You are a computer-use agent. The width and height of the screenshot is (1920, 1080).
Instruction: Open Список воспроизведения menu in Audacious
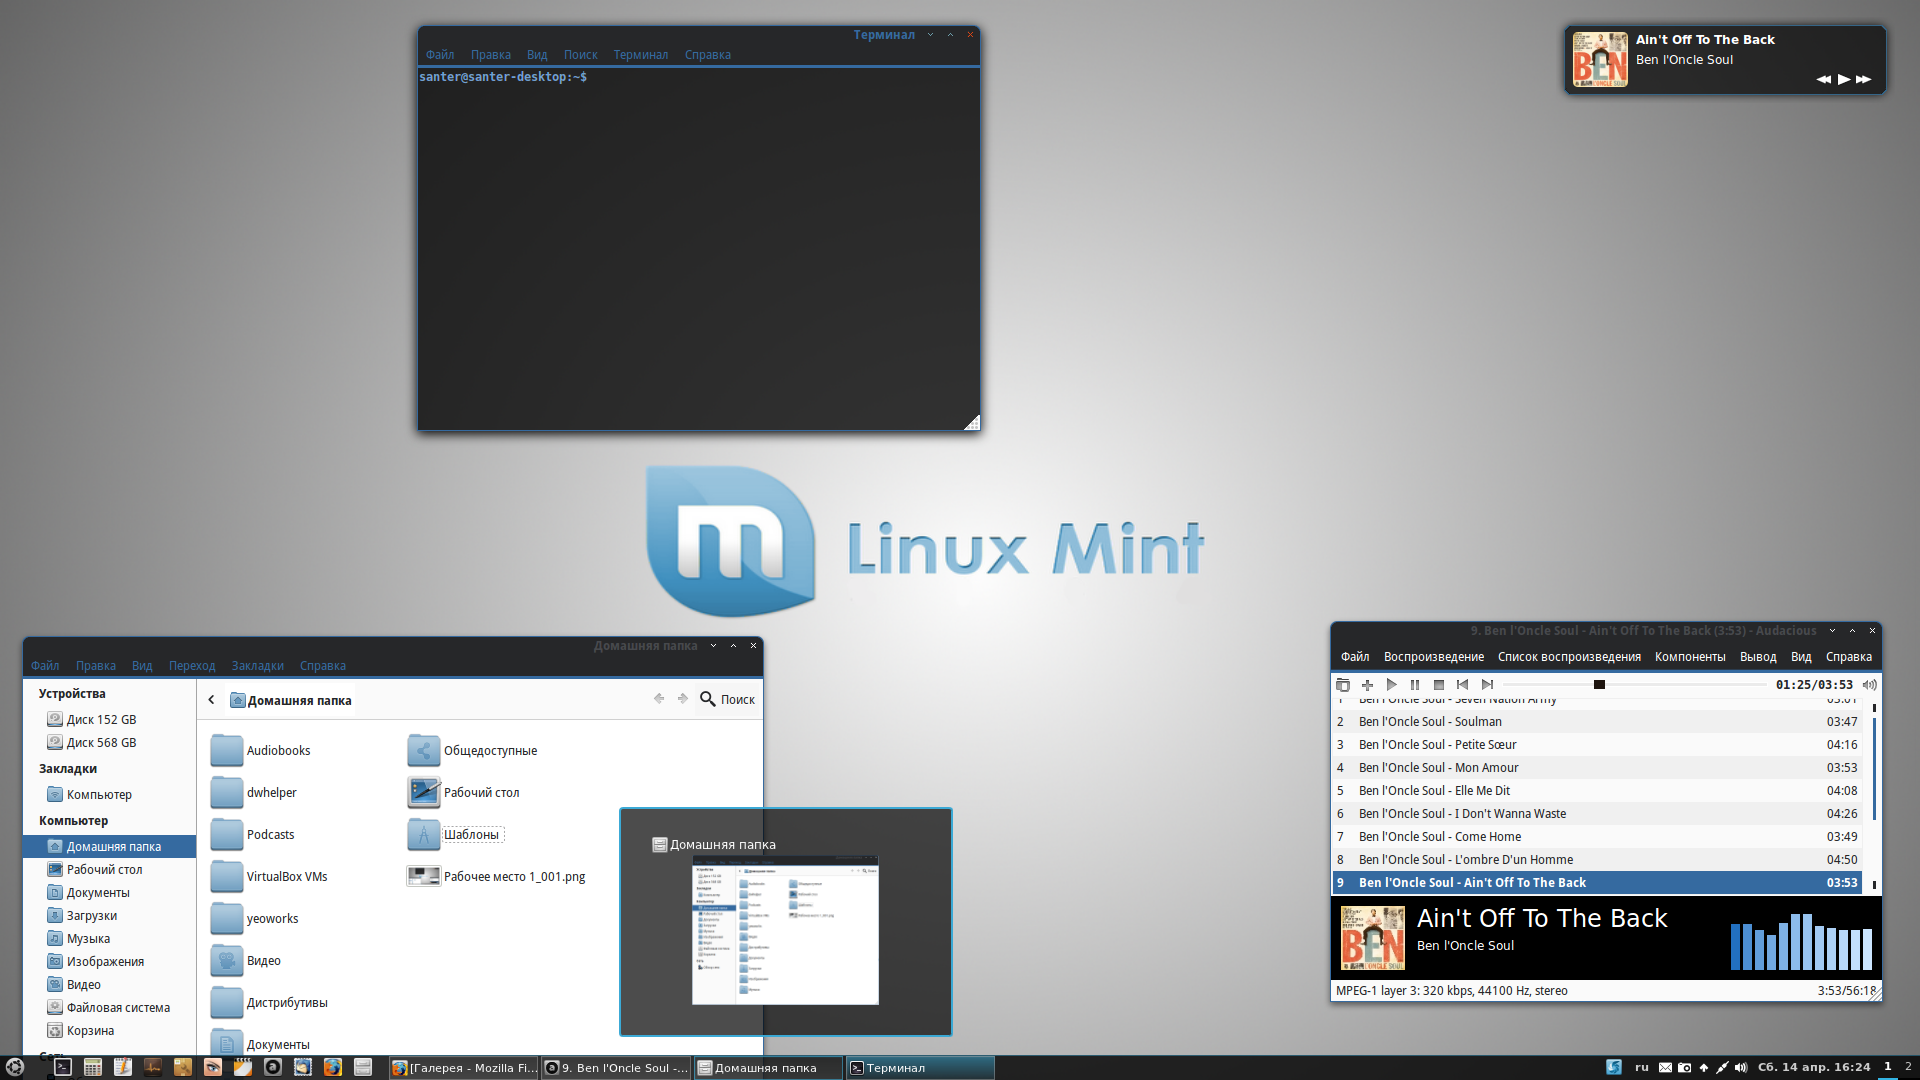(1569, 657)
